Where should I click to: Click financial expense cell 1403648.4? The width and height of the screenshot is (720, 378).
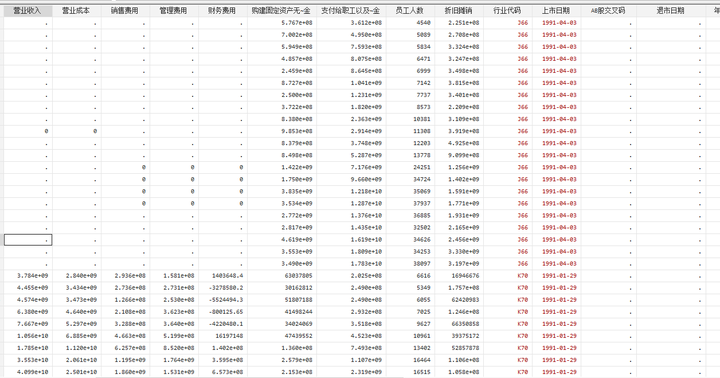click(x=223, y=276)
